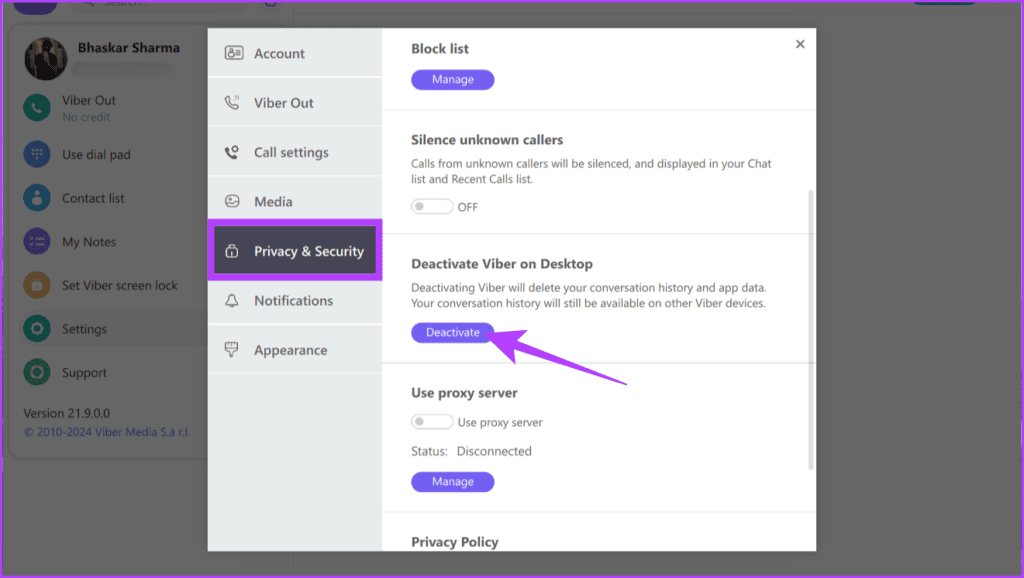The image size is (1024, 578).
Task: Click the Call settings phone icon
Action: [x=231, y=151]
